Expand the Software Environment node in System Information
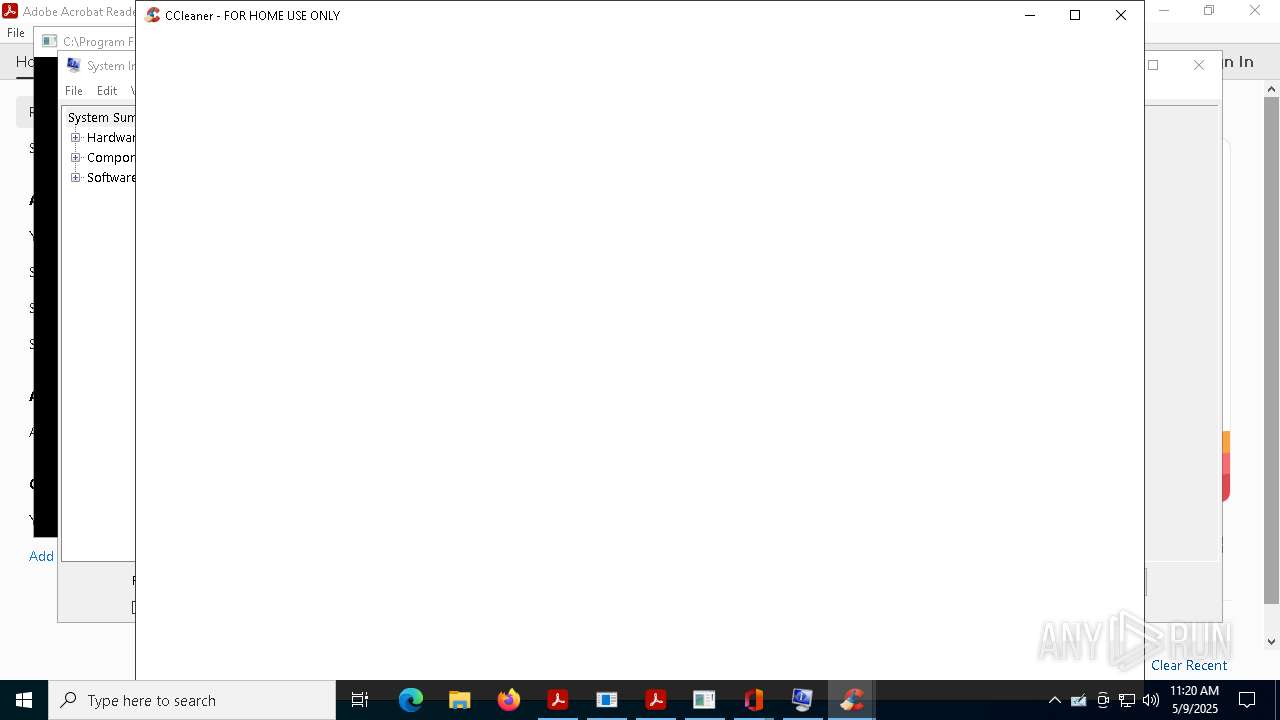1280x720 pixels. pyautogui.click(x=75, y=177)
